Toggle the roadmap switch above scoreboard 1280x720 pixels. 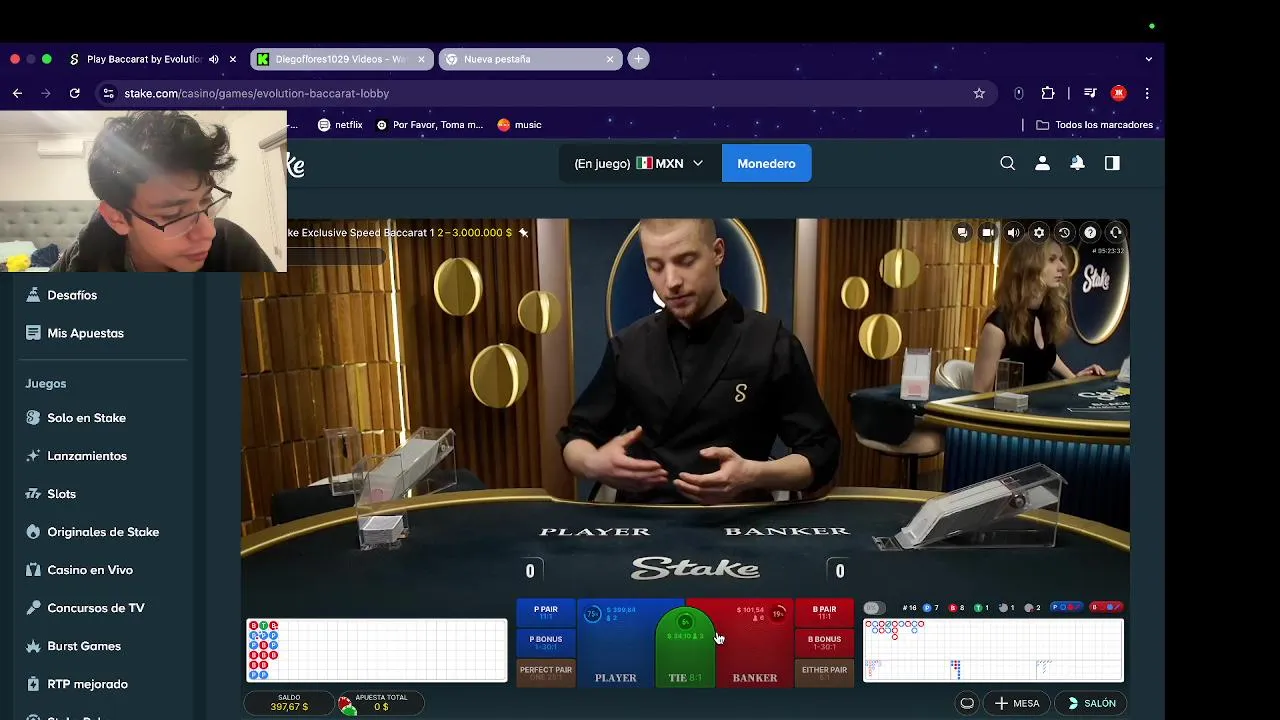(873, 608)
